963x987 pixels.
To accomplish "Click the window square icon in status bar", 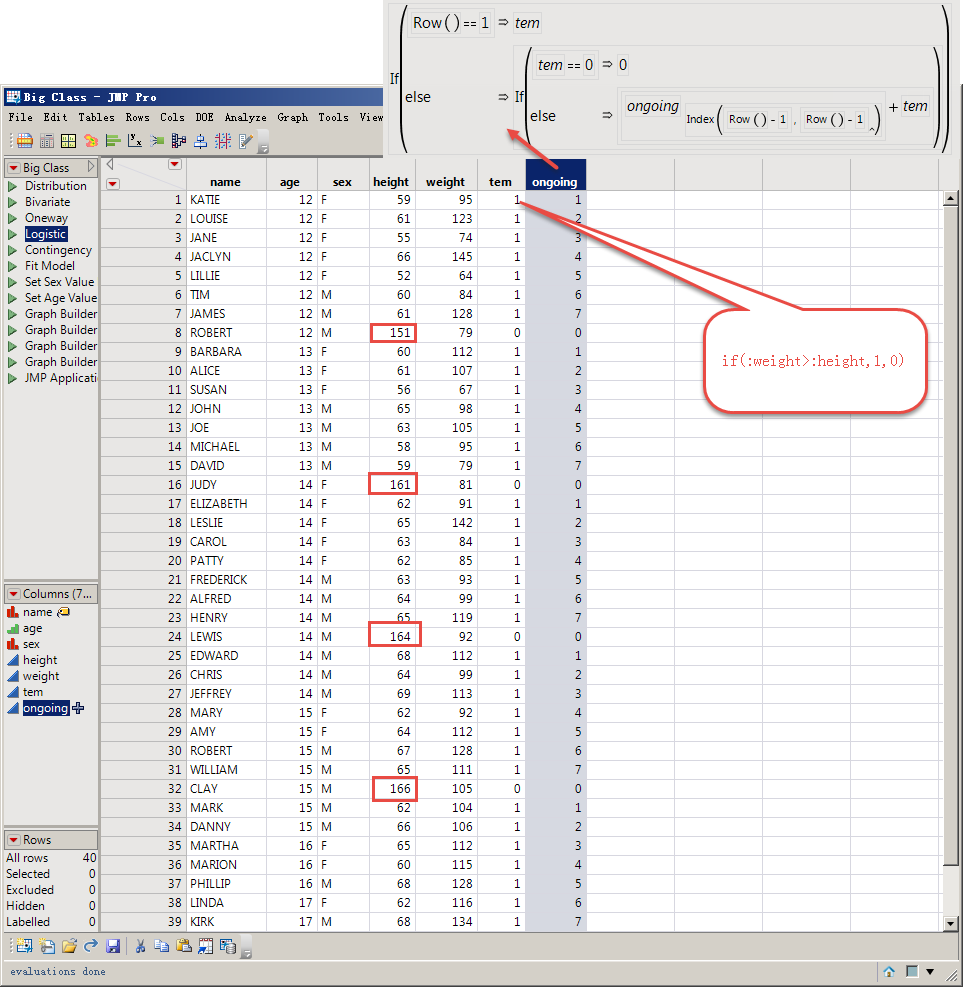I will click(912, 971).
